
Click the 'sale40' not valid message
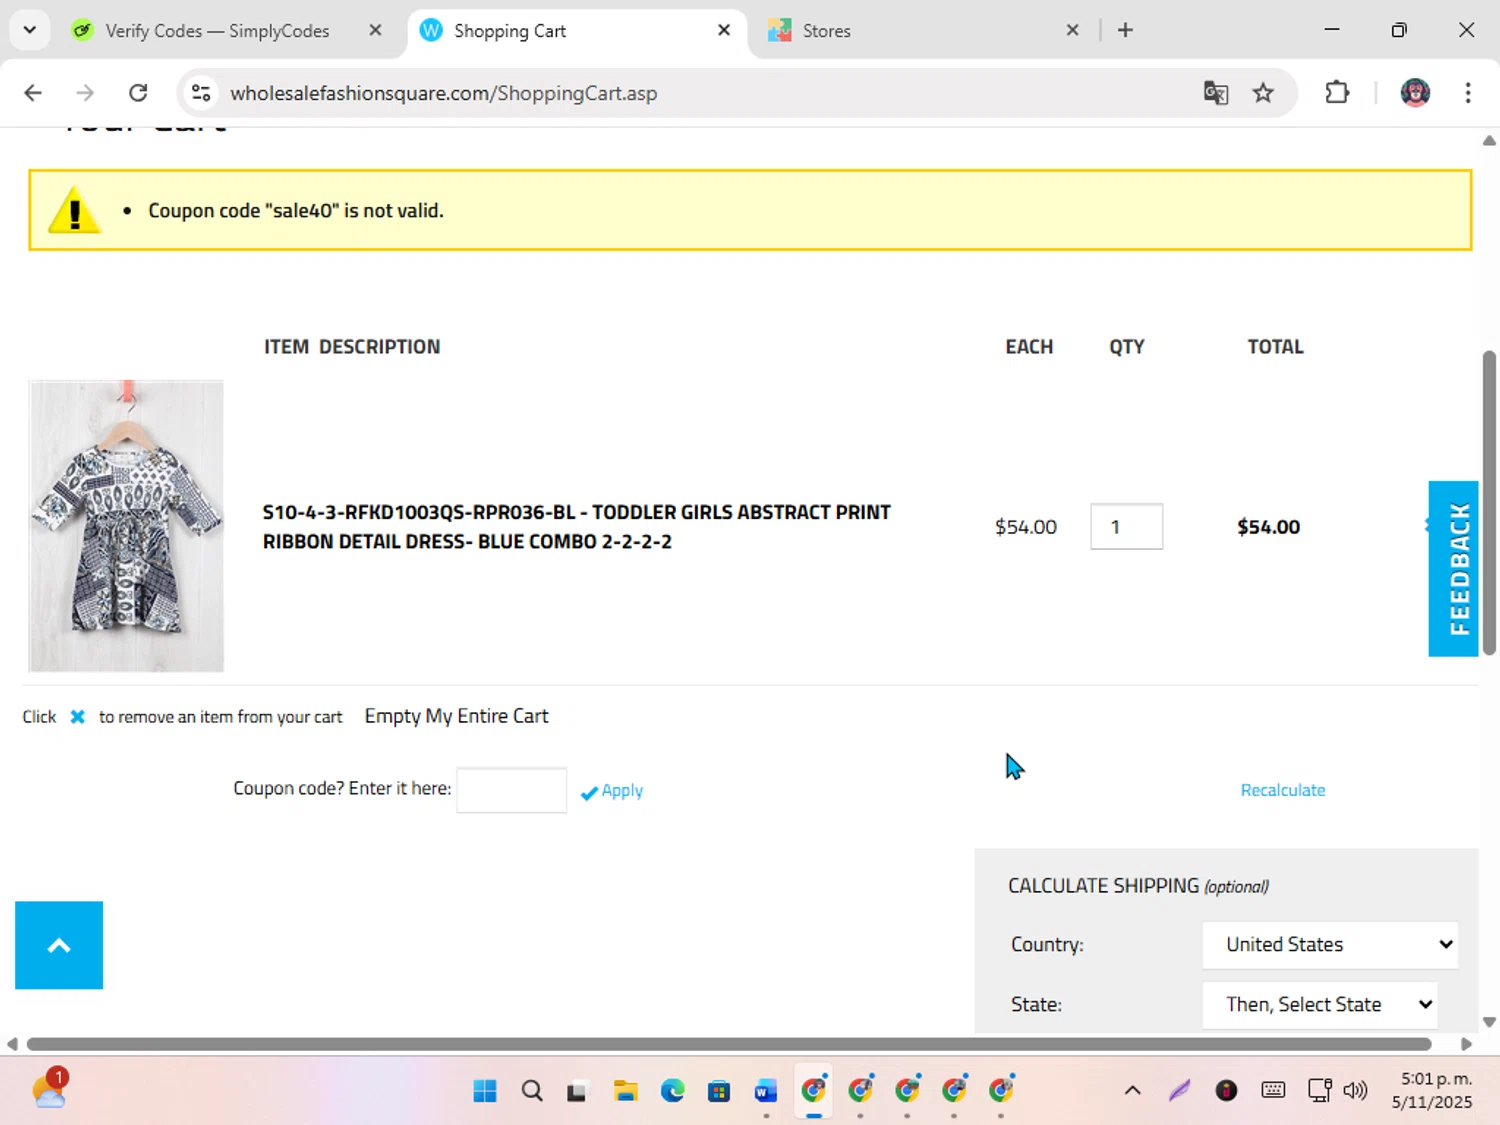[x=296, y=211]
